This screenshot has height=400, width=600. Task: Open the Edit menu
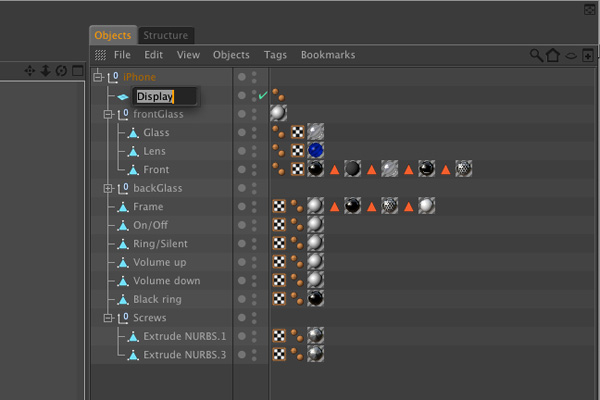pos(153,55)
